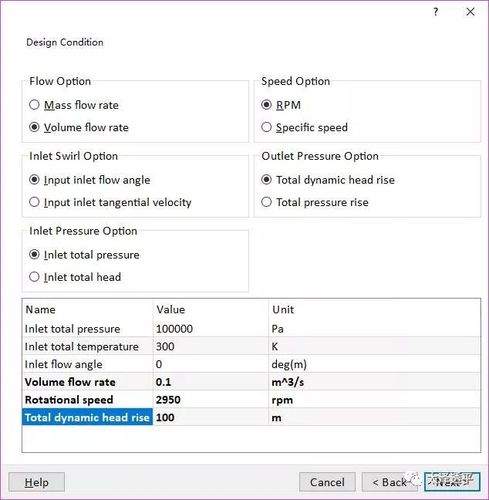This screenshot has width=489, height=500.
Task: Edit Inlet total temperature value 300
Action: tap(211, 347)
